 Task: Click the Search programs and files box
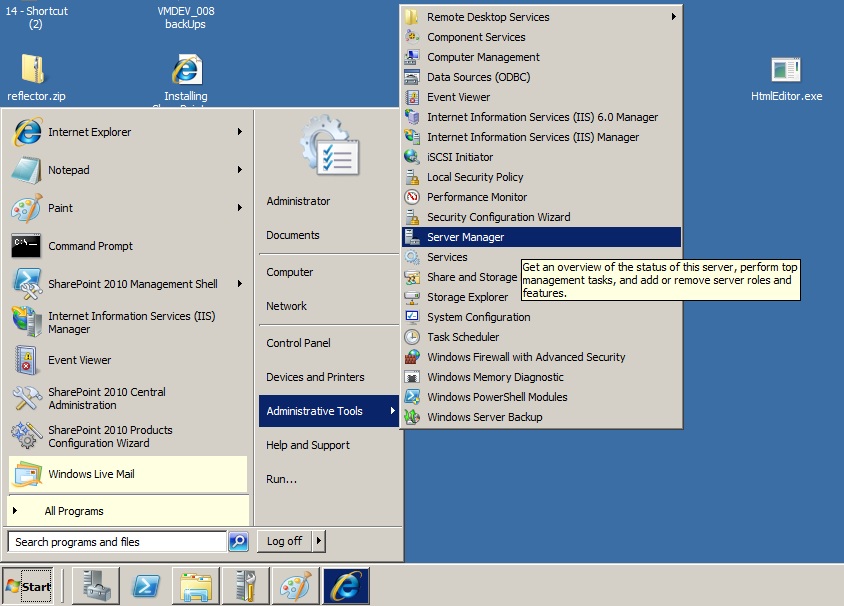pos(117,541)
